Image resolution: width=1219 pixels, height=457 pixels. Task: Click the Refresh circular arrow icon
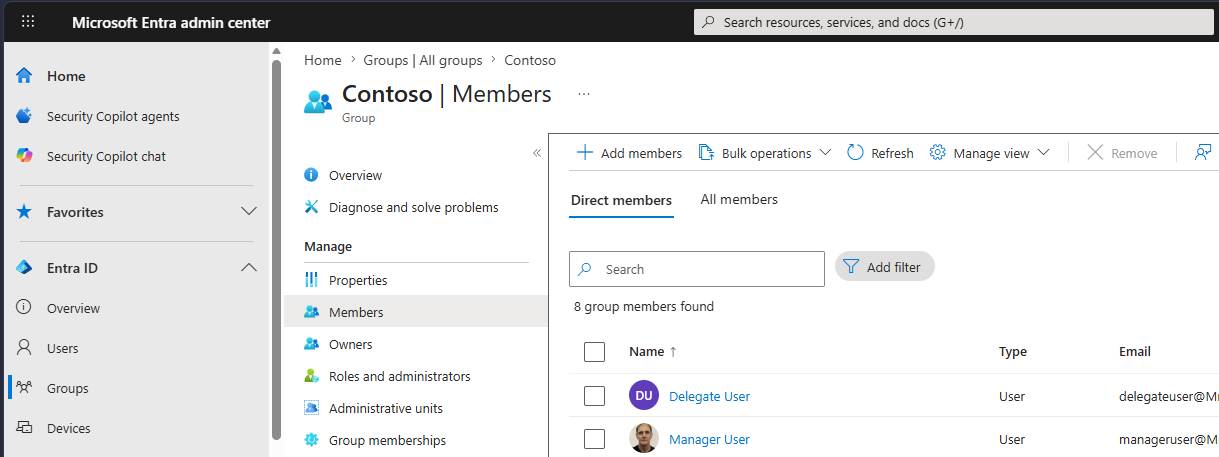[856, 152]
